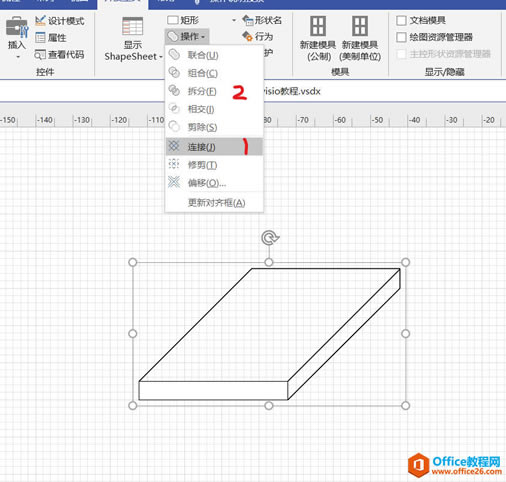The image size is (506, 482).
Task: Create New Stencil Metric (新建模具 公制)
Action: (x=318, y=39)
